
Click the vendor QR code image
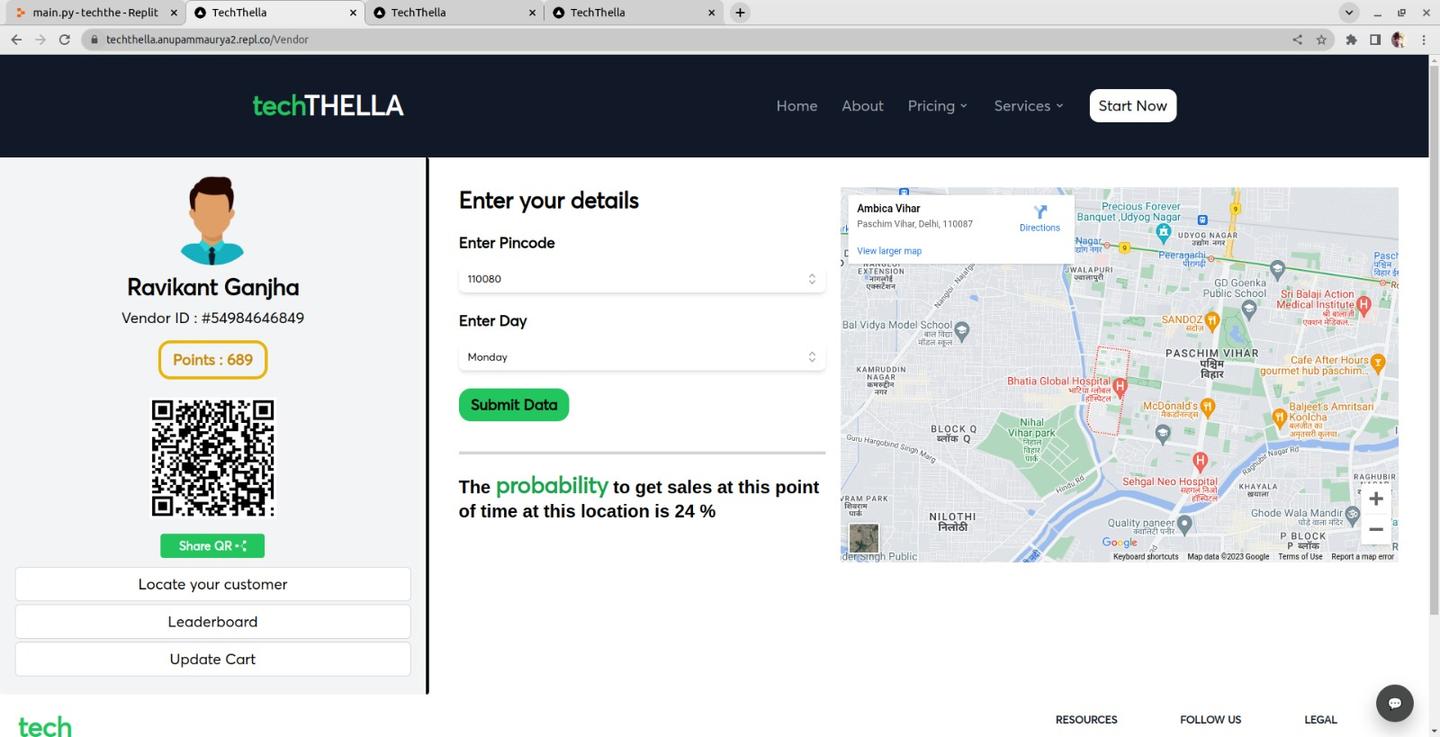click(212, 458)
